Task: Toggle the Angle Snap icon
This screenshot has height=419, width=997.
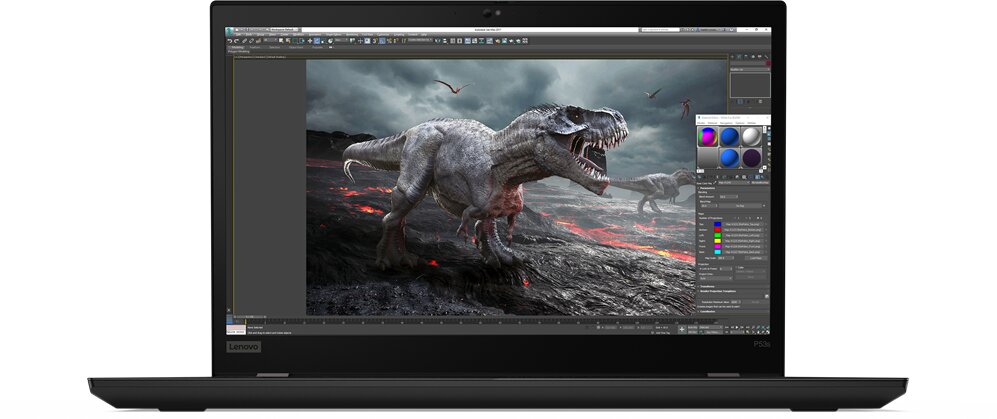Action: coord(382,41)
